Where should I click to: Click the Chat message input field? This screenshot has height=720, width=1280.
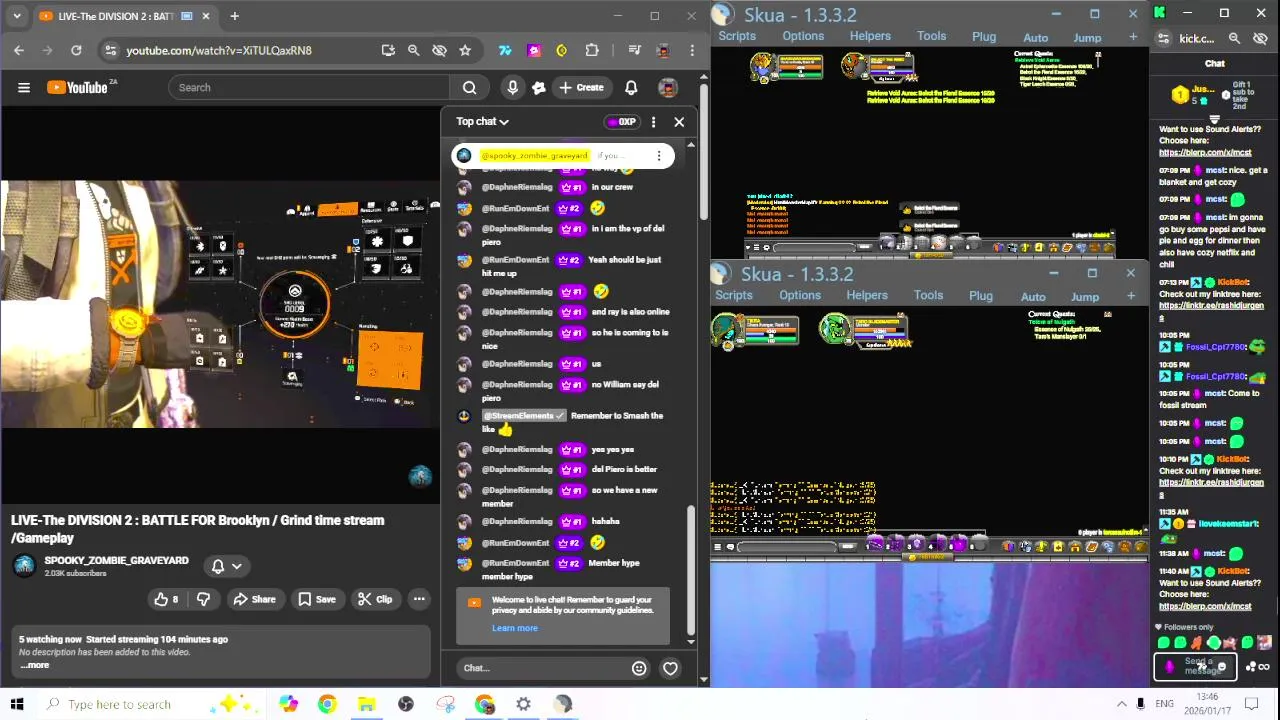click(x=546, y=668)
